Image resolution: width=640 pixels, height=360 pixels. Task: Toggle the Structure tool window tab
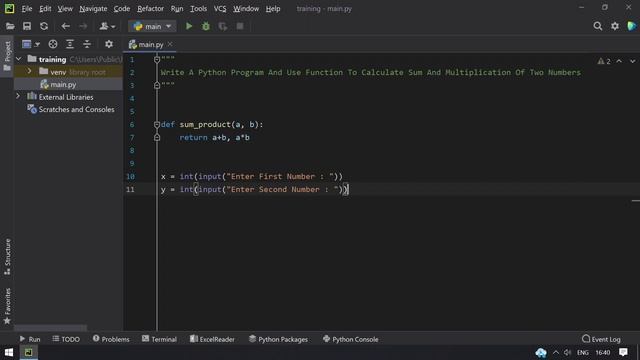click(7, 257)
